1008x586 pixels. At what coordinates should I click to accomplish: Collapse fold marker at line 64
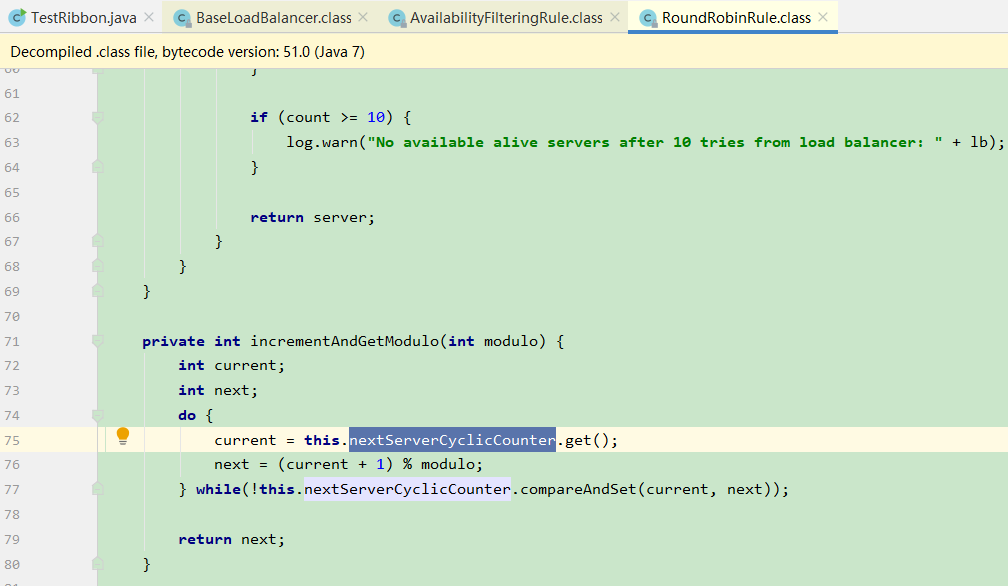pos(98,167)
